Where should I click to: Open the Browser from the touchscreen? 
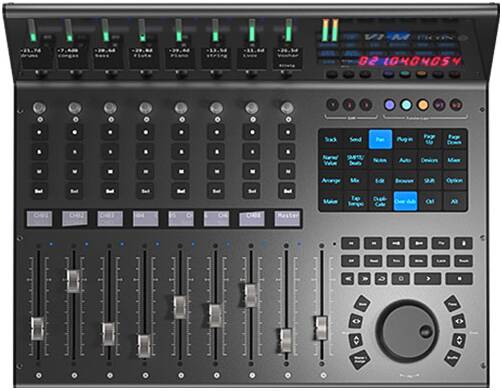405,181
